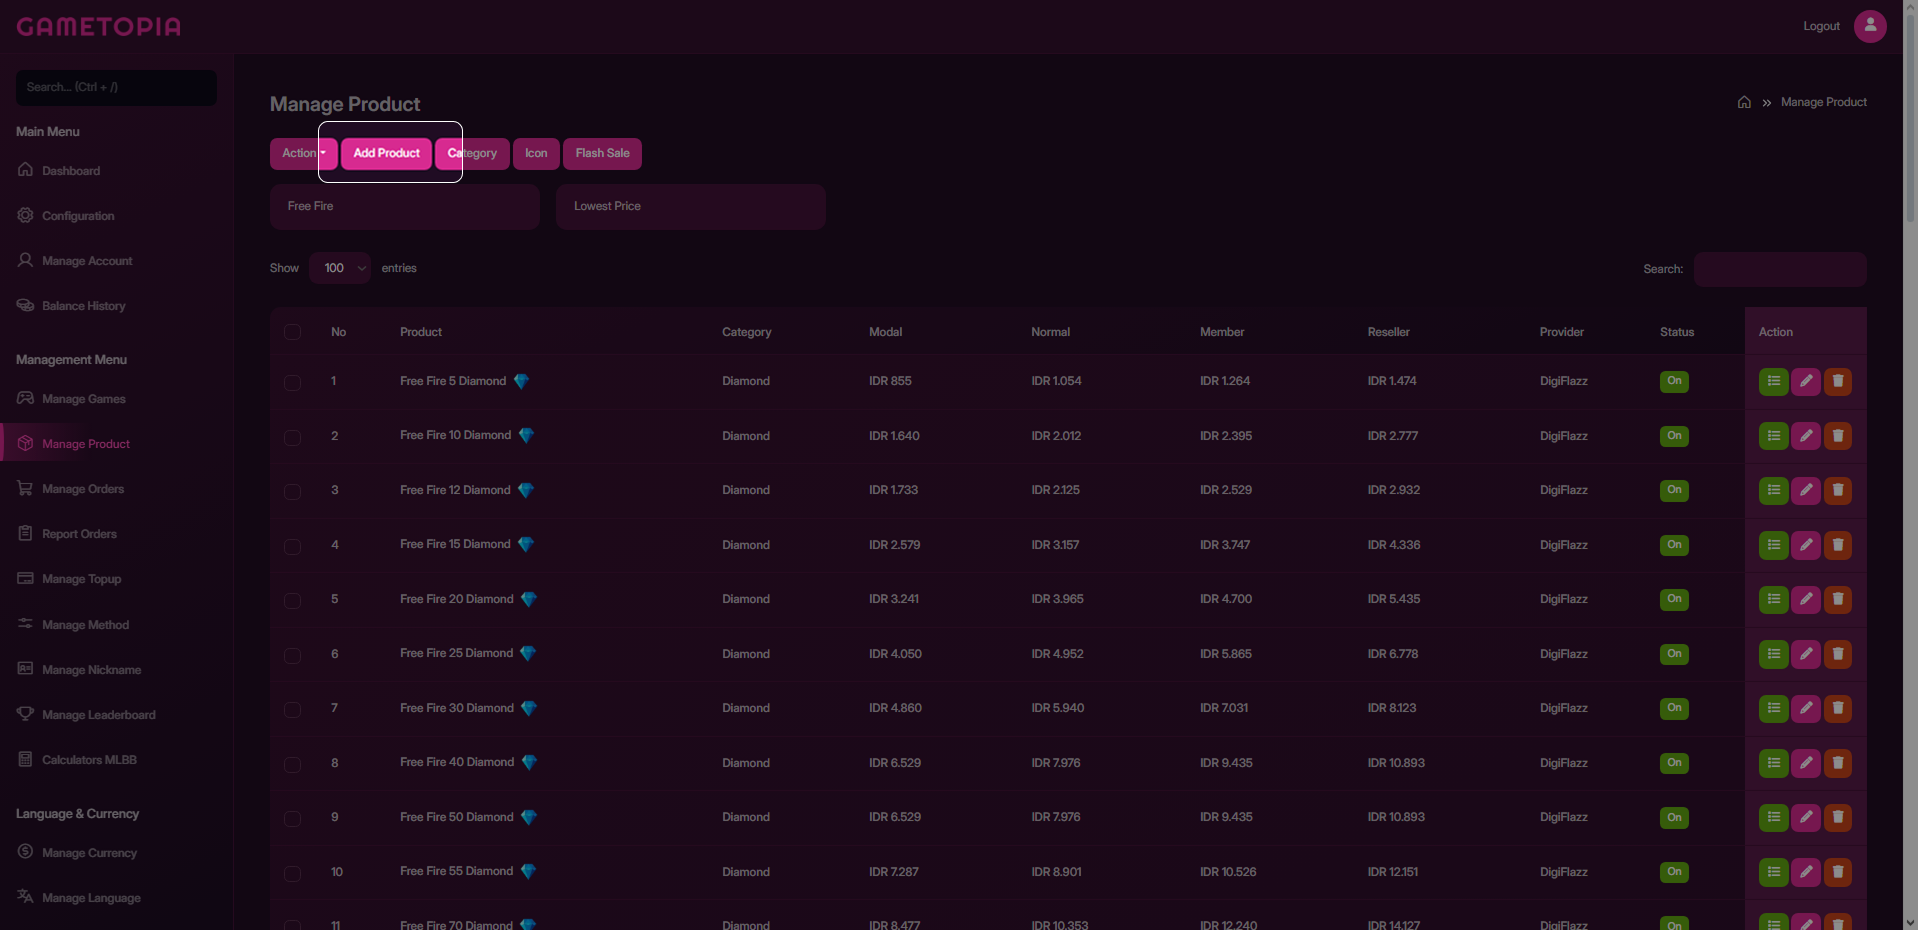Open list icon for Free Fire 15 Diamond
Viewport: 1918px width, 930px height.
point(1773,545)
